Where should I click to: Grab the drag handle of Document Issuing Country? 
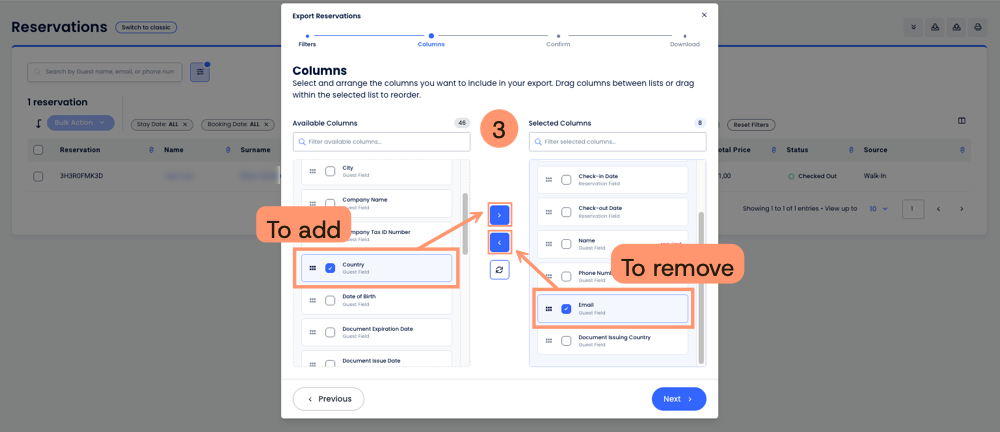tap(548, 341)
